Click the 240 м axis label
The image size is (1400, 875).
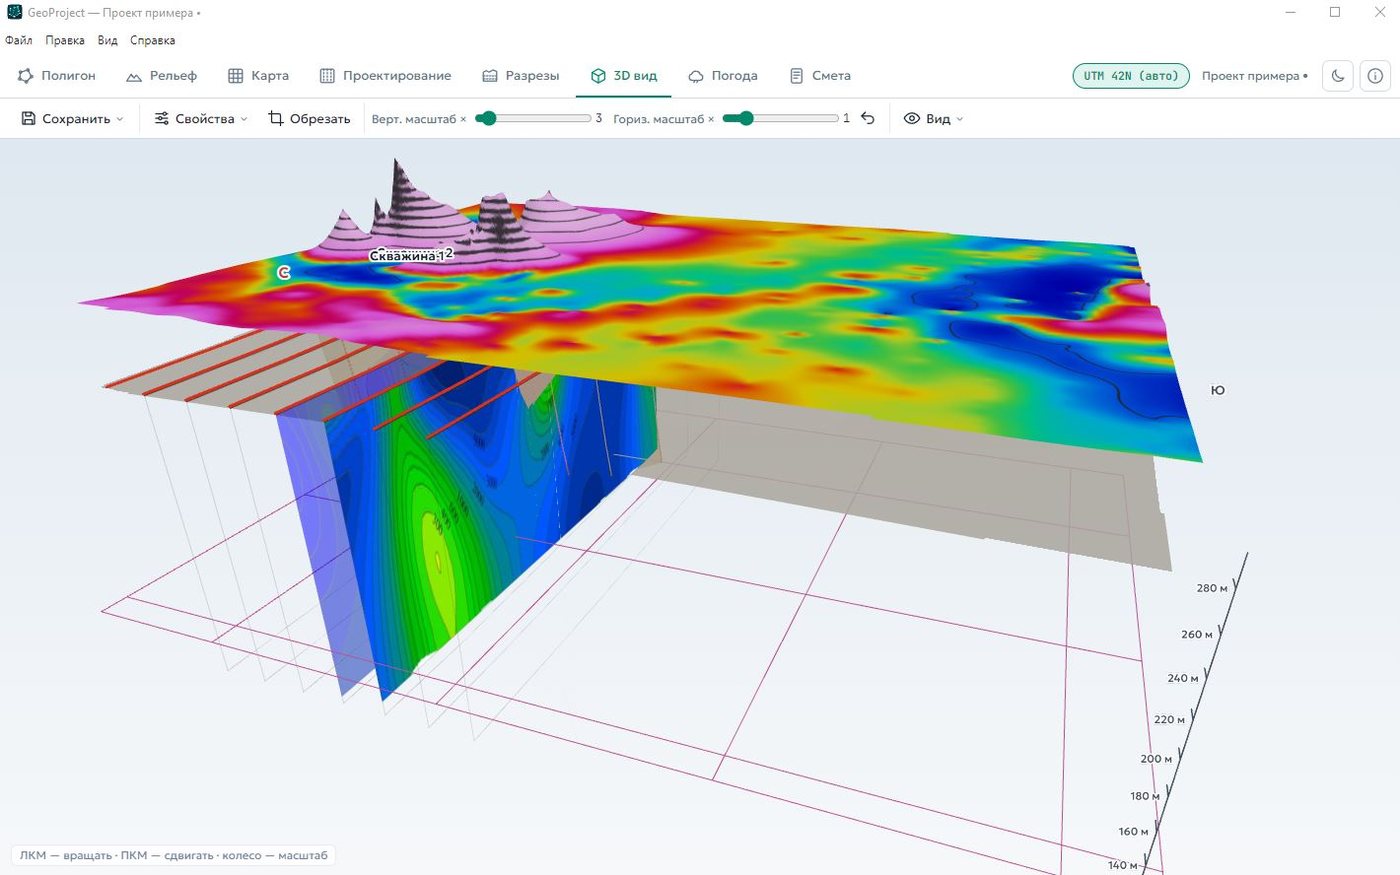click(x=1183, y=678)
